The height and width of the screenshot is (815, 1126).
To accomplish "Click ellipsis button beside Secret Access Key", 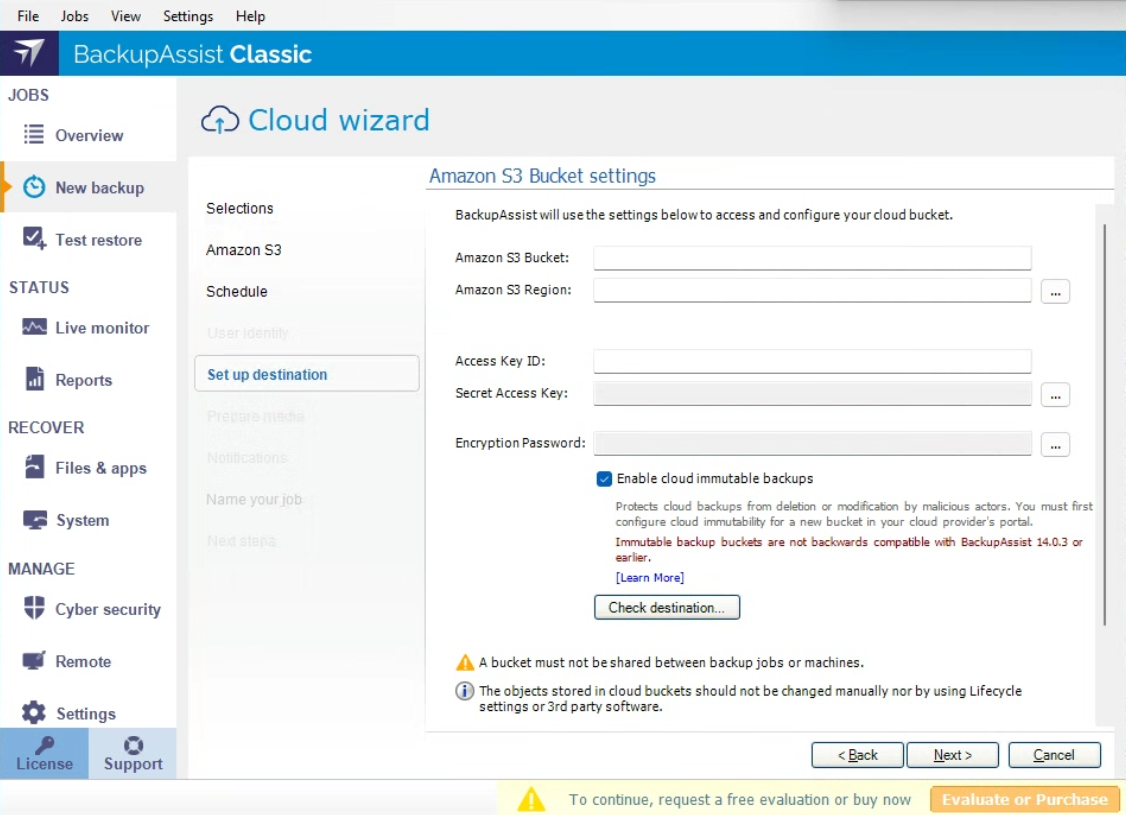I will point(1055,395).
